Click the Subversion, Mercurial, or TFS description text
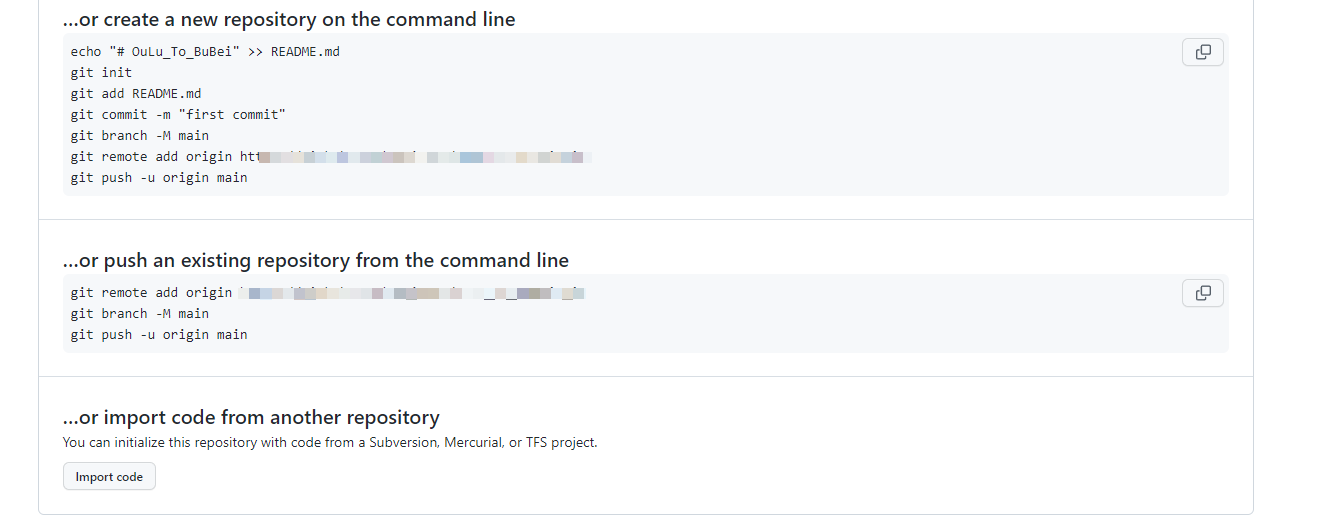Image resolution: width=1329 pixels, height=529 pixels. coord(330,442)
